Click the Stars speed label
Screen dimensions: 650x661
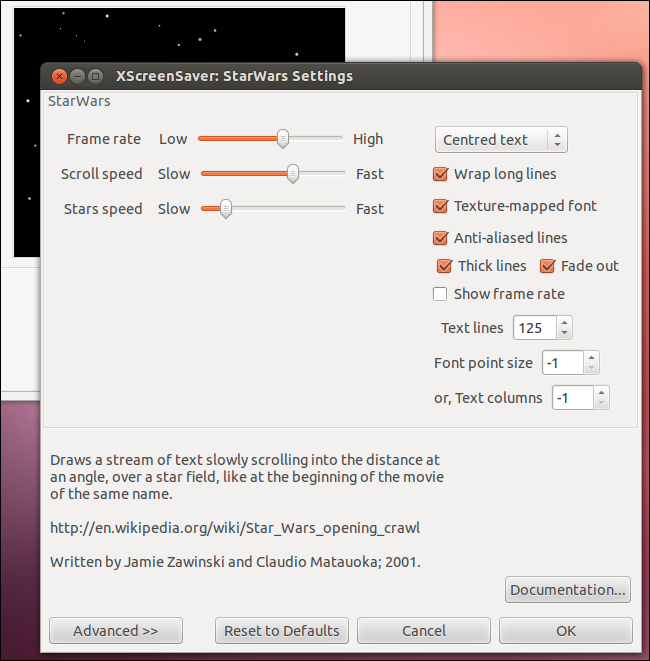103,209
